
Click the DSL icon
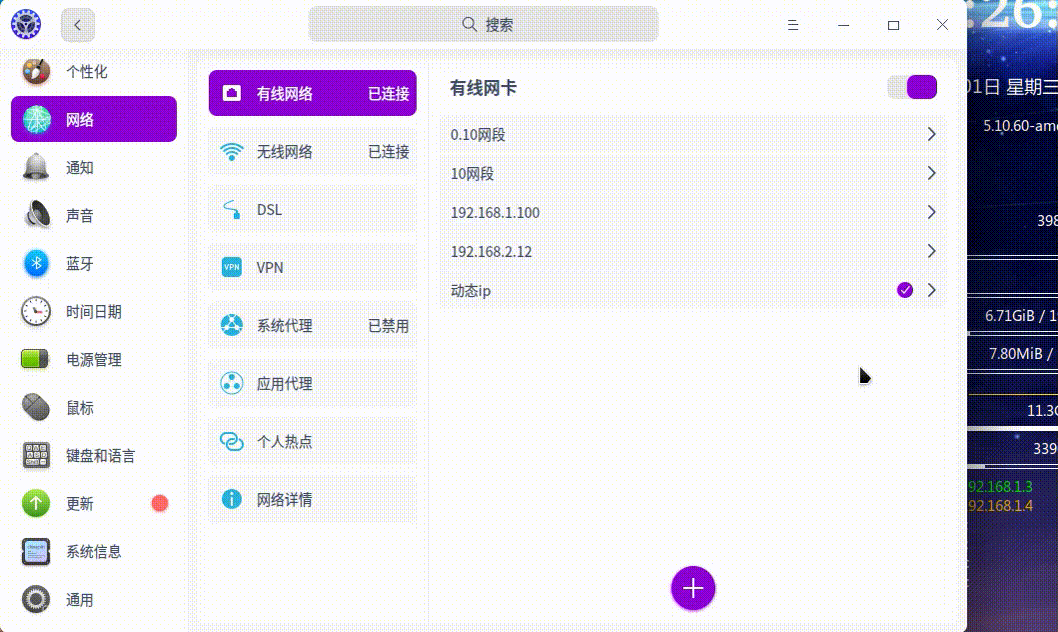(232, 210)
